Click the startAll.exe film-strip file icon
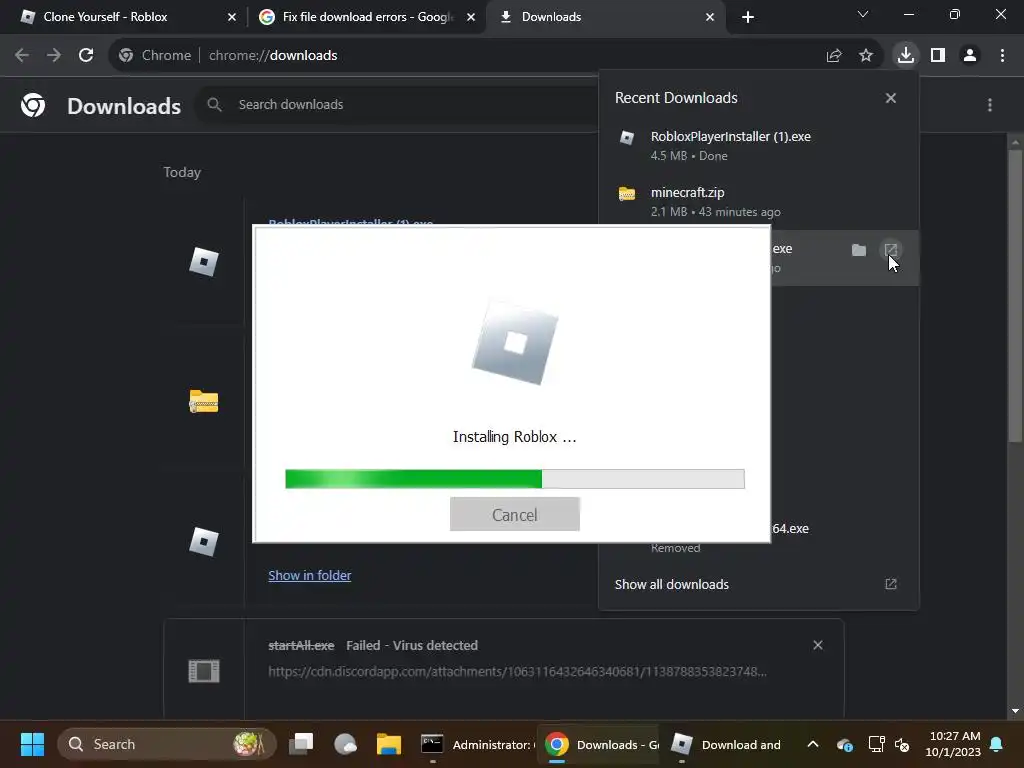 tap(204, 671)
